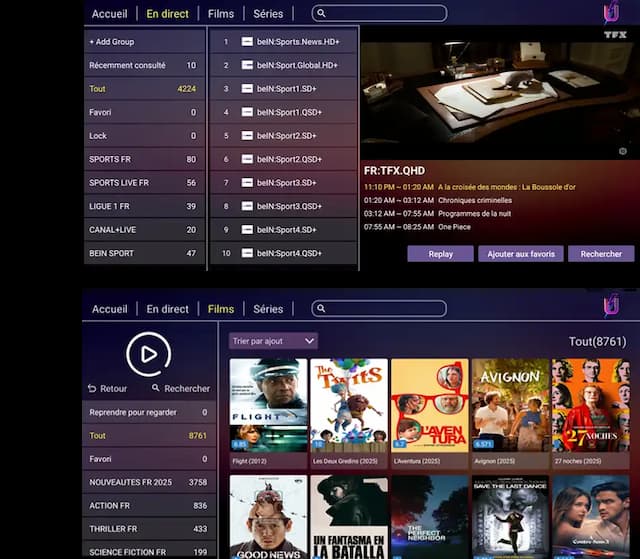Select the SPORTS LIVE FR group

pos(144,183)
